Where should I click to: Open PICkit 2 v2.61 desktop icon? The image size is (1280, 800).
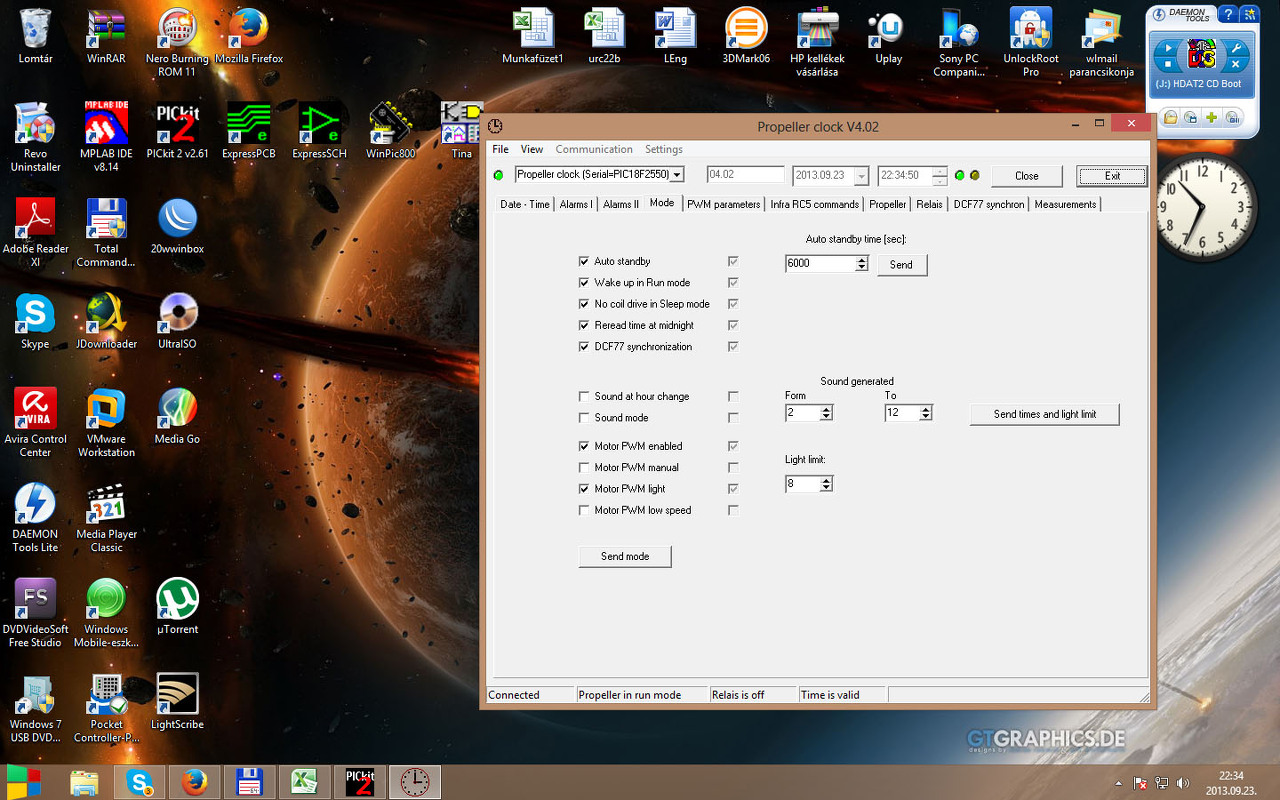pyautogui.click(x=177, y=128)
